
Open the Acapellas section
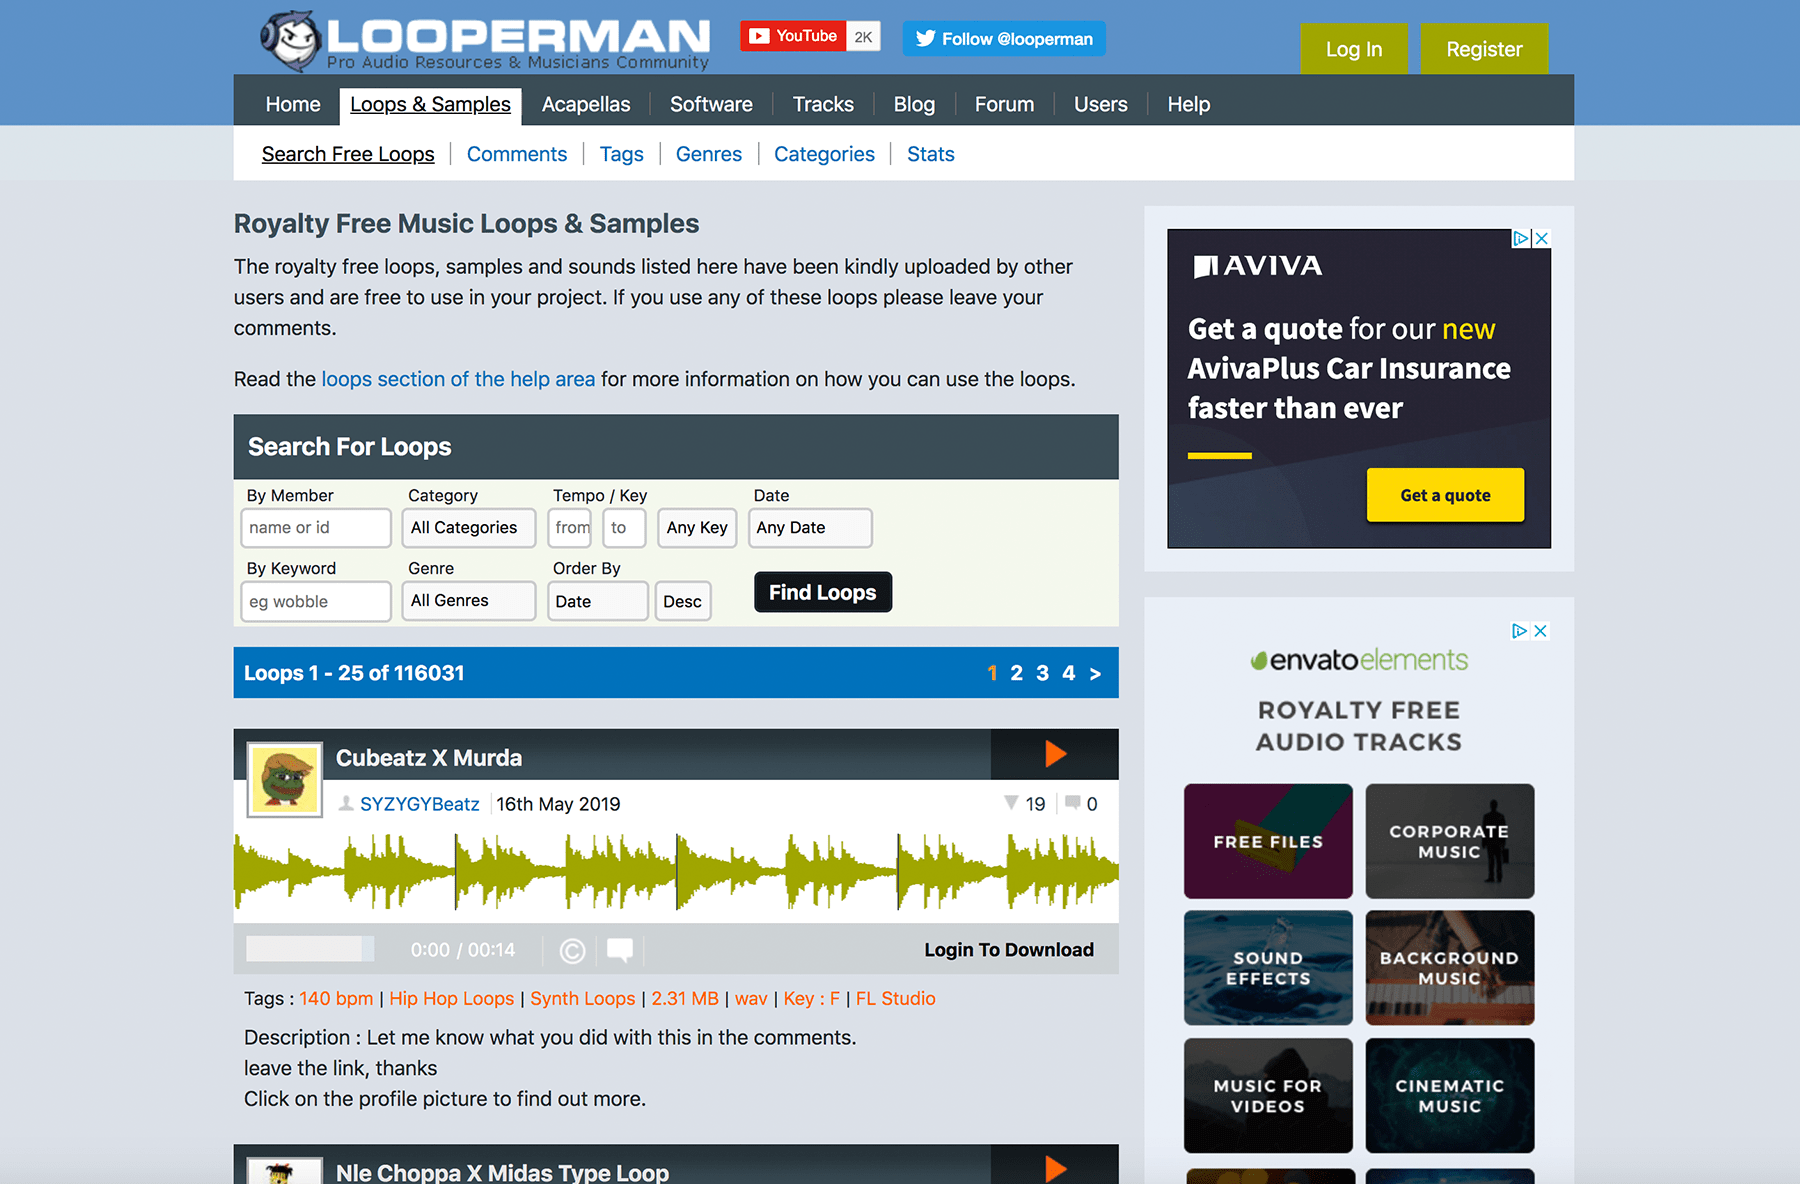[x=586, y=104]
